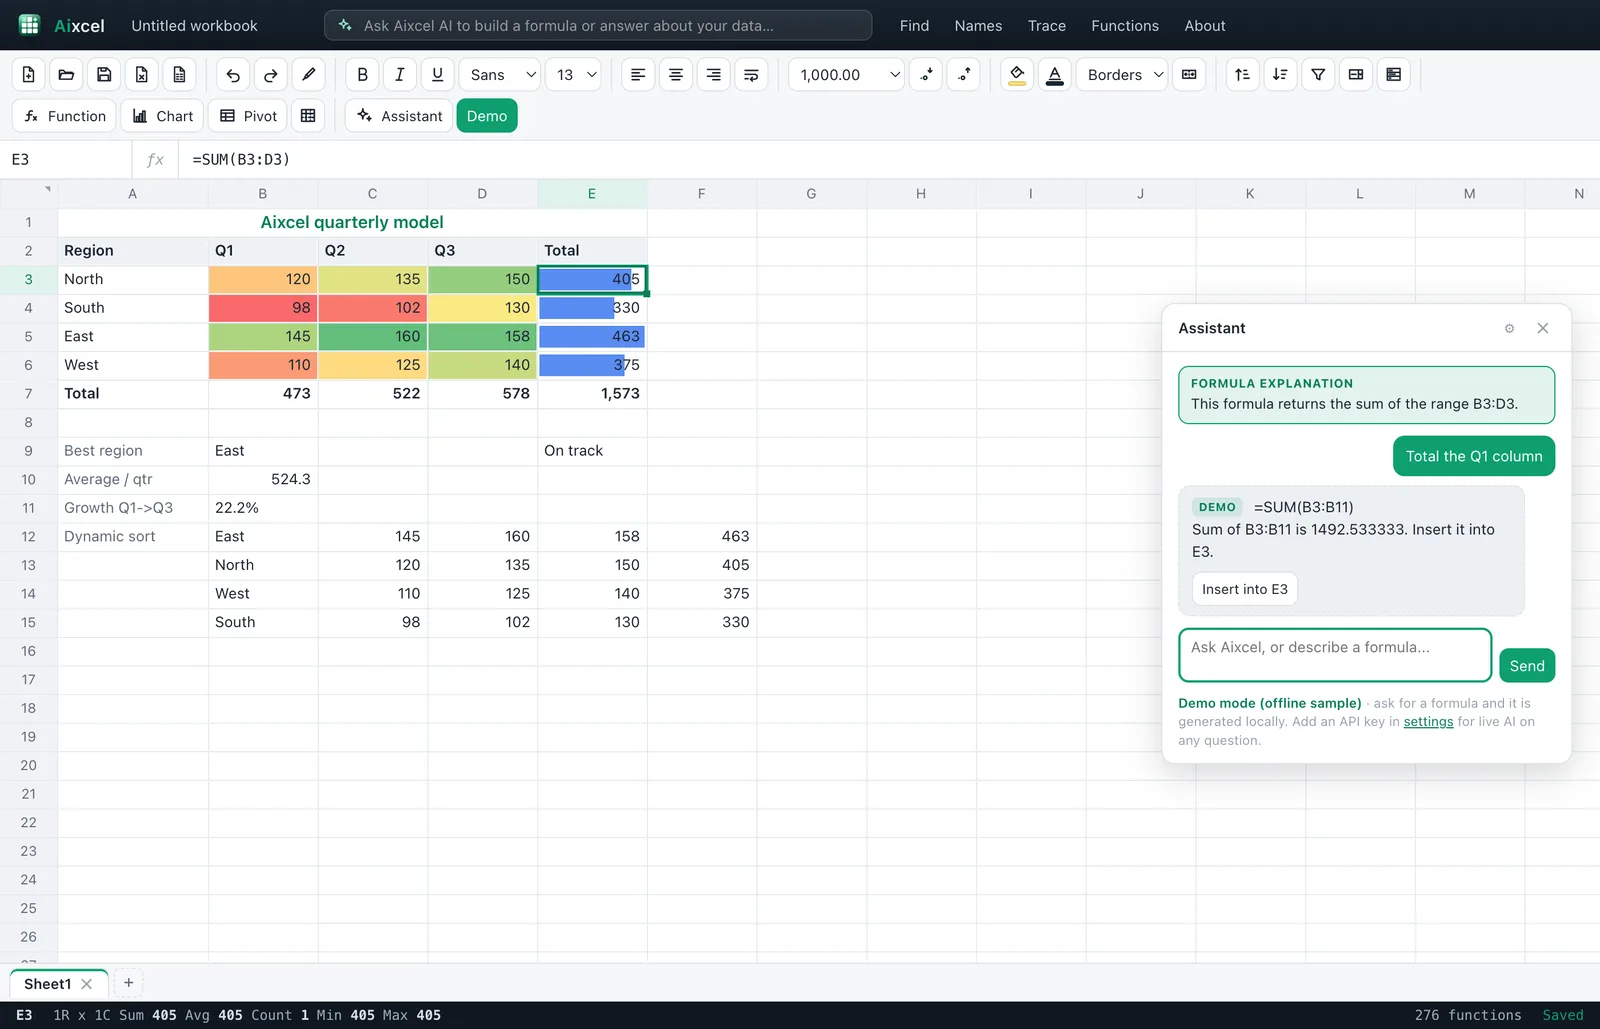
Task: Click the table grid icon beside Pivot
Action: 308,116
